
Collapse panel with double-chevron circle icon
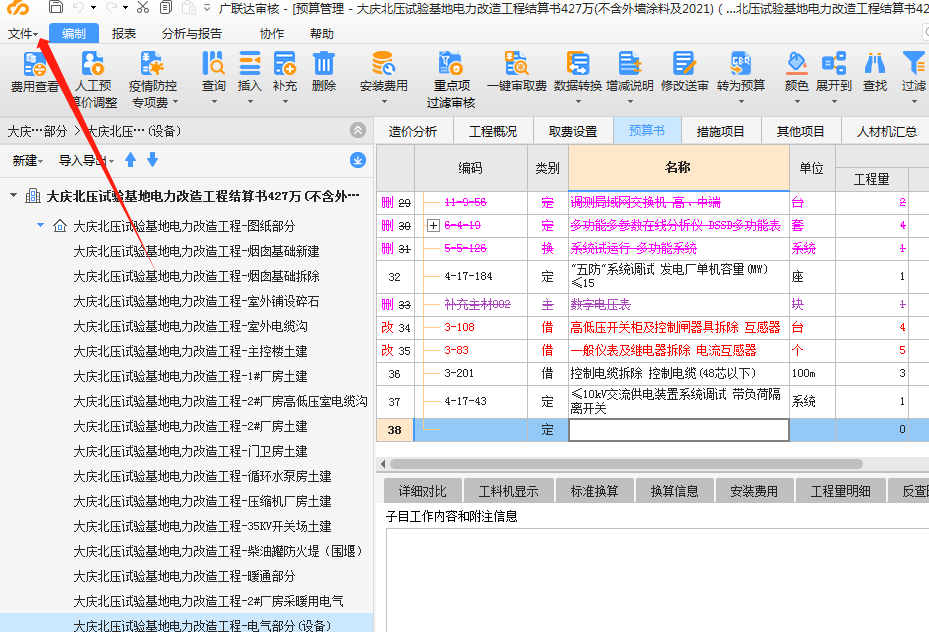click(358, 130)
